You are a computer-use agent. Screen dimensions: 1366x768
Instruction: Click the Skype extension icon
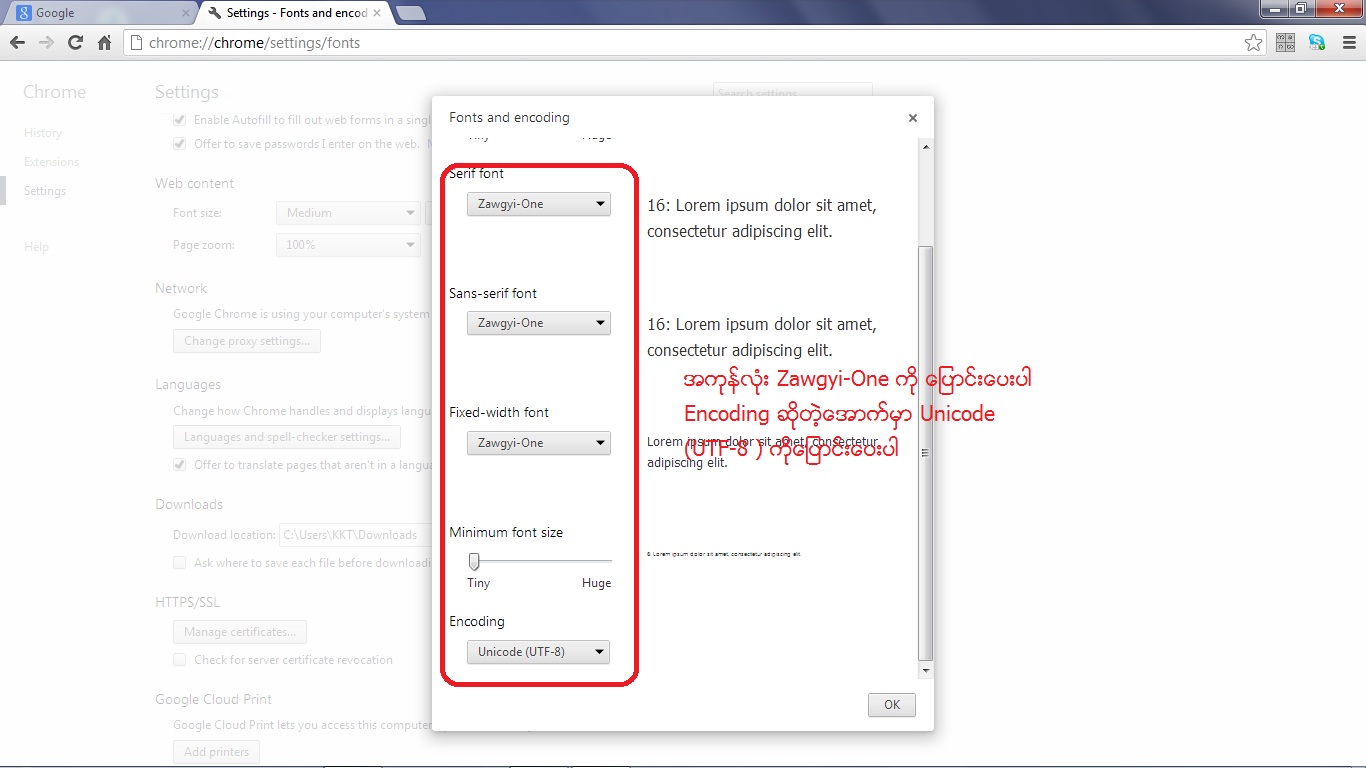click(1317, 43)
